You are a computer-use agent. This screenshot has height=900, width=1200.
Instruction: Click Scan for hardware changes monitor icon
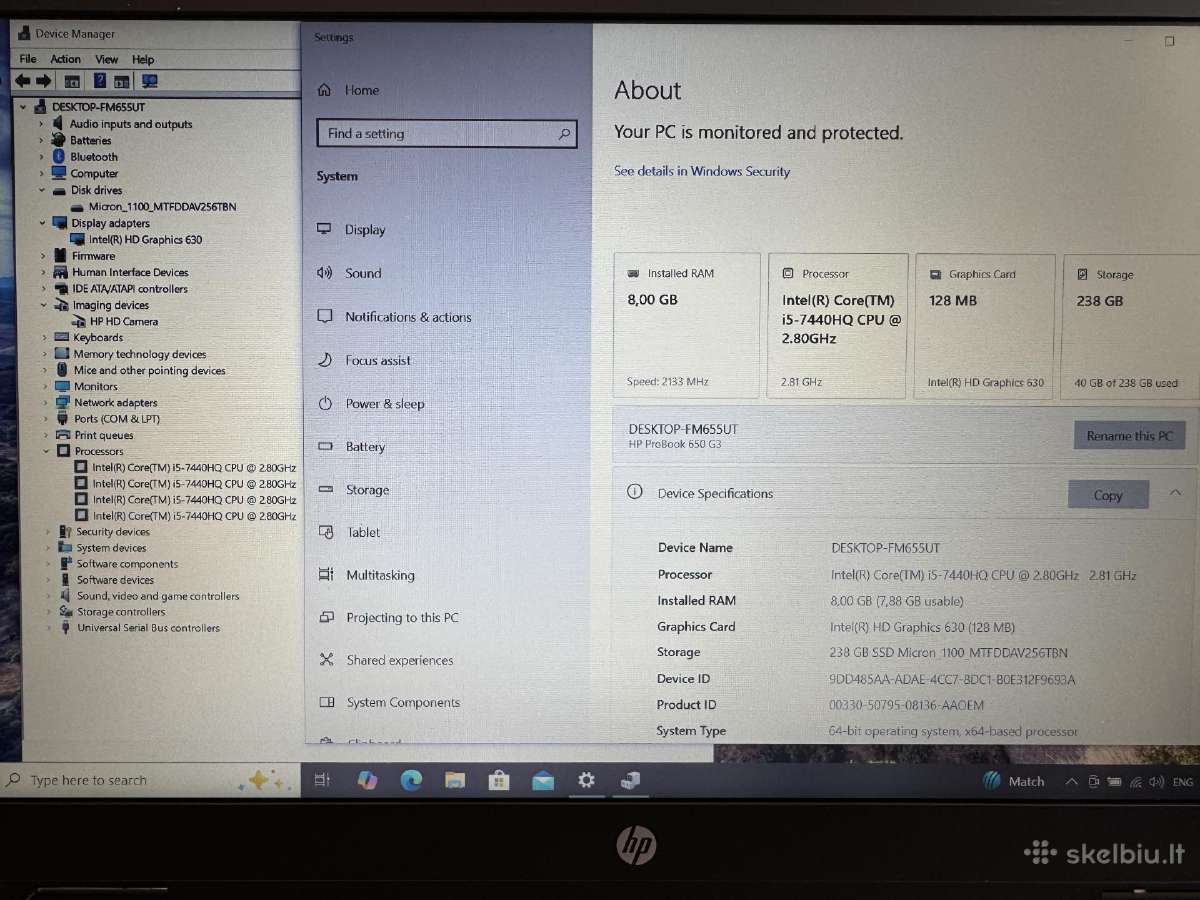point(150,81)
